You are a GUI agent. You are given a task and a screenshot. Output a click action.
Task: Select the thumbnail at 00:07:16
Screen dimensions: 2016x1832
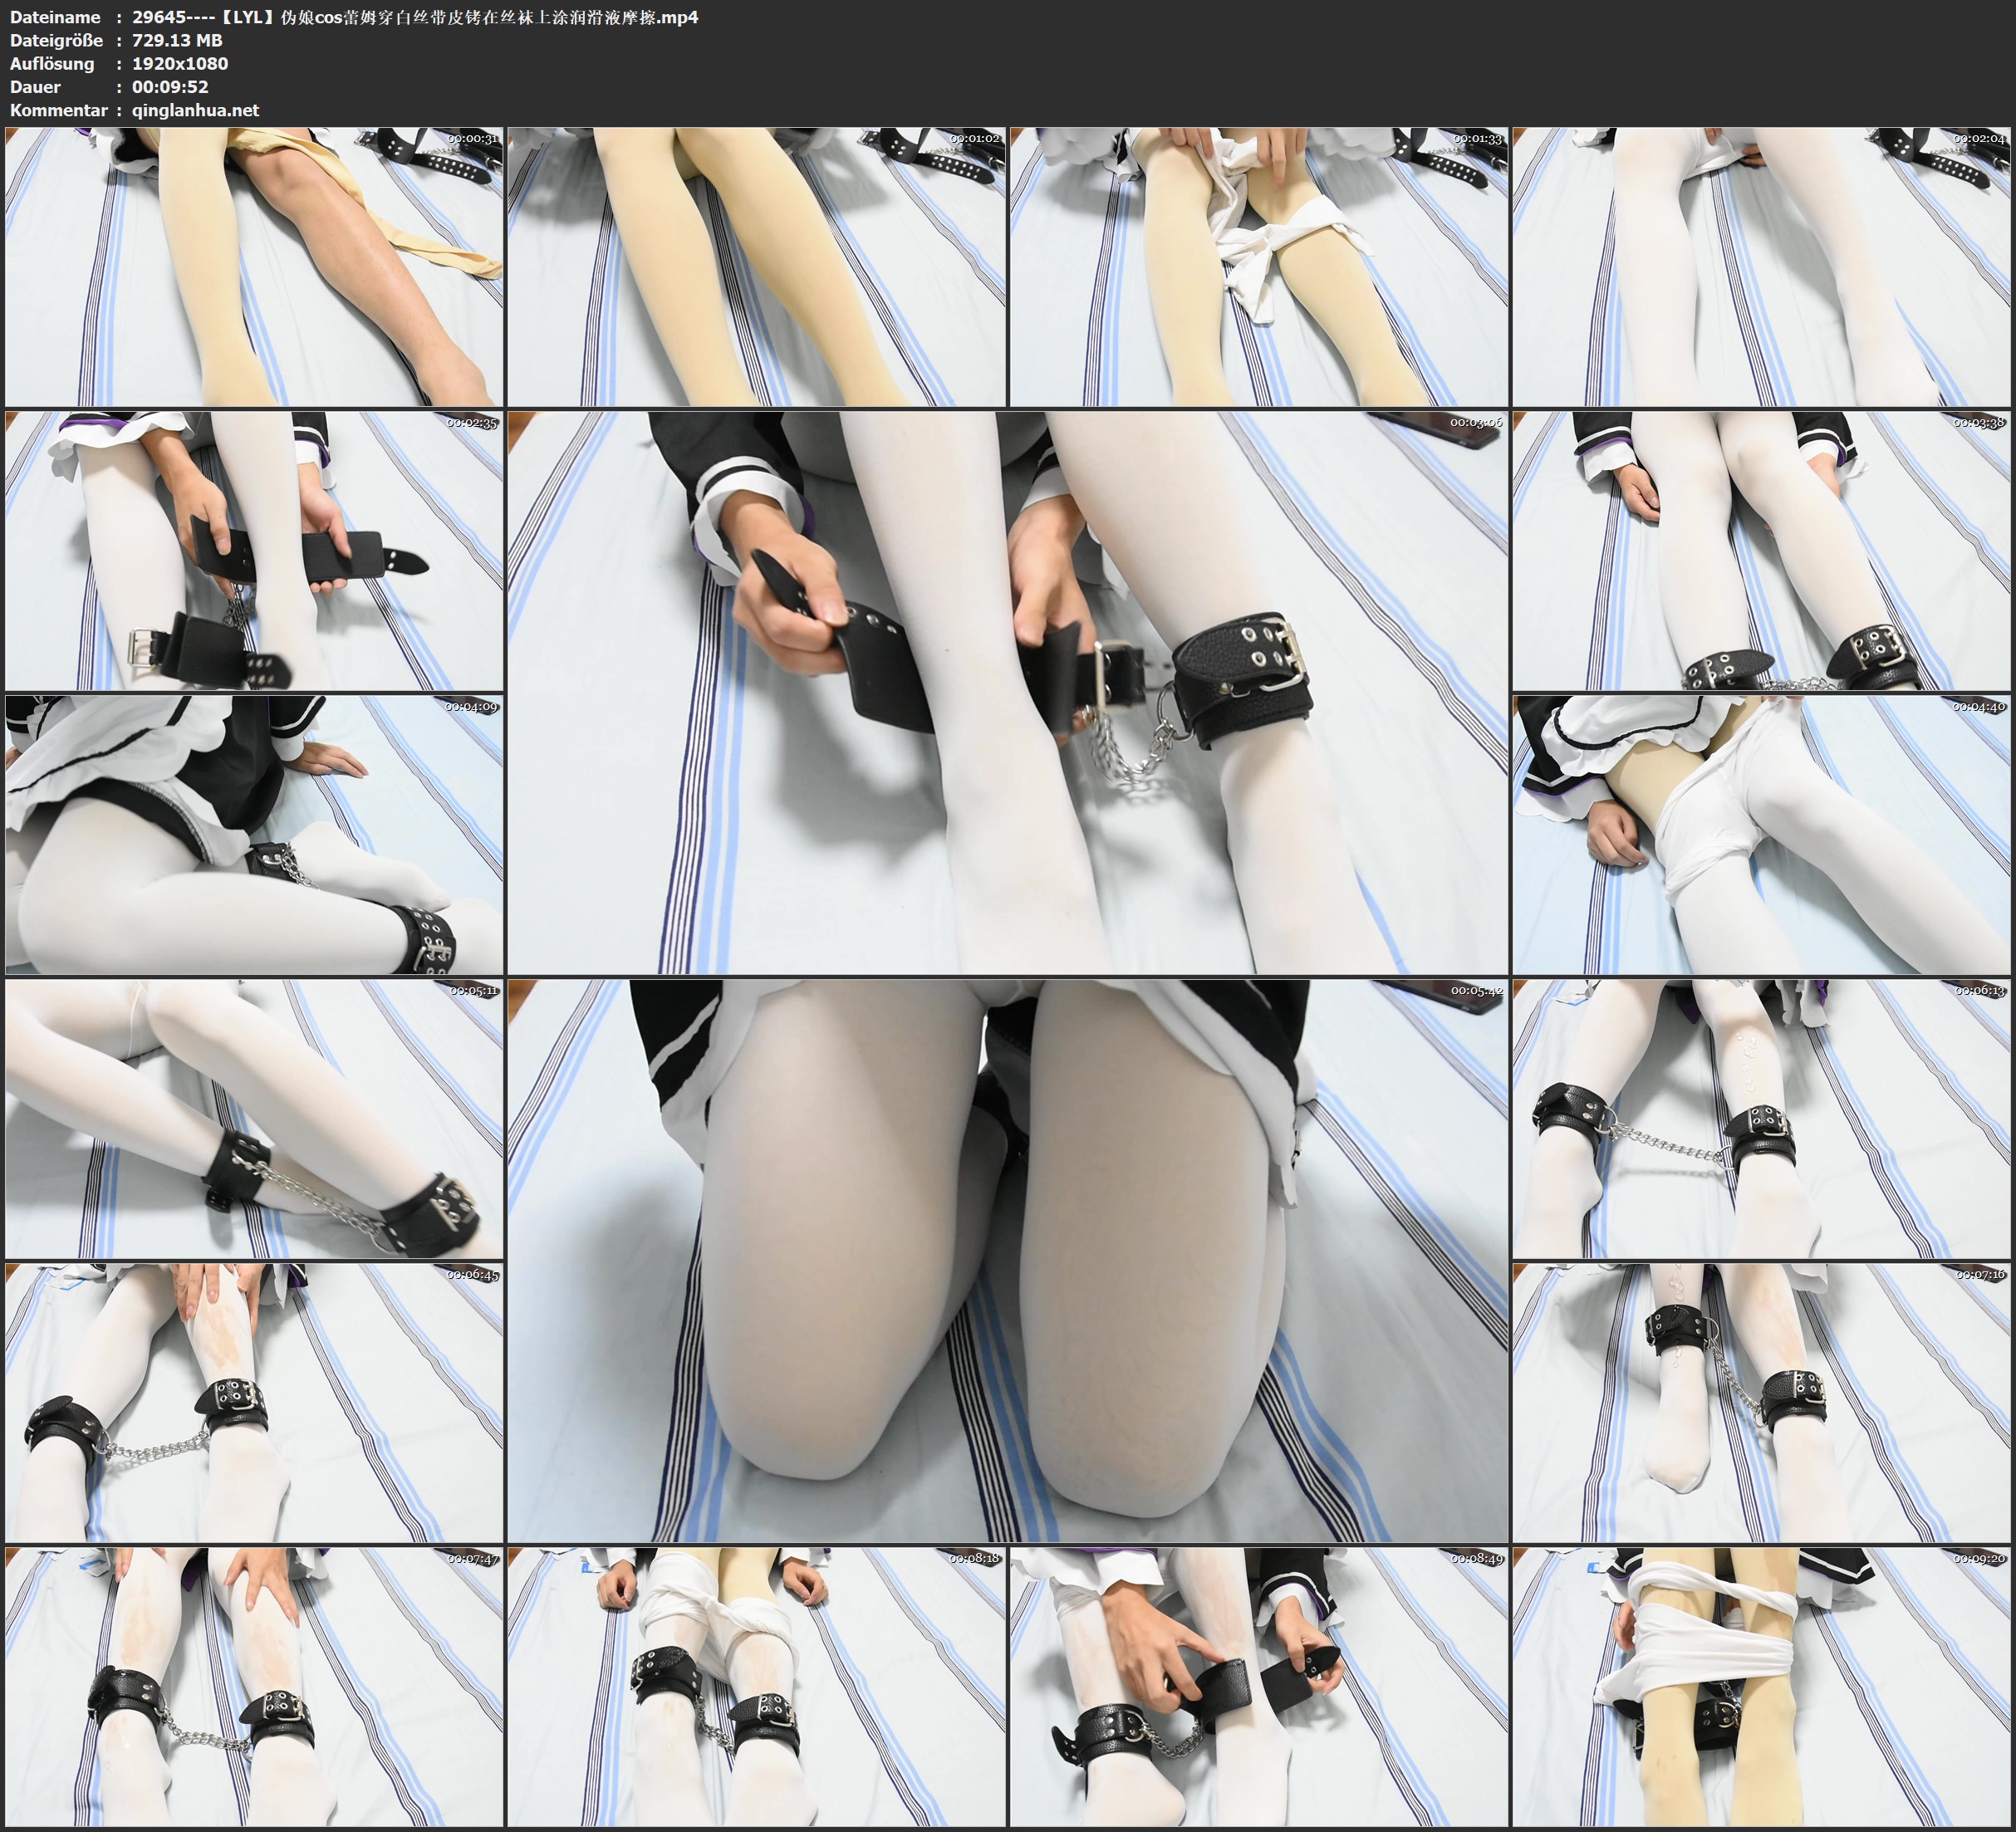pos(1761,1402)
